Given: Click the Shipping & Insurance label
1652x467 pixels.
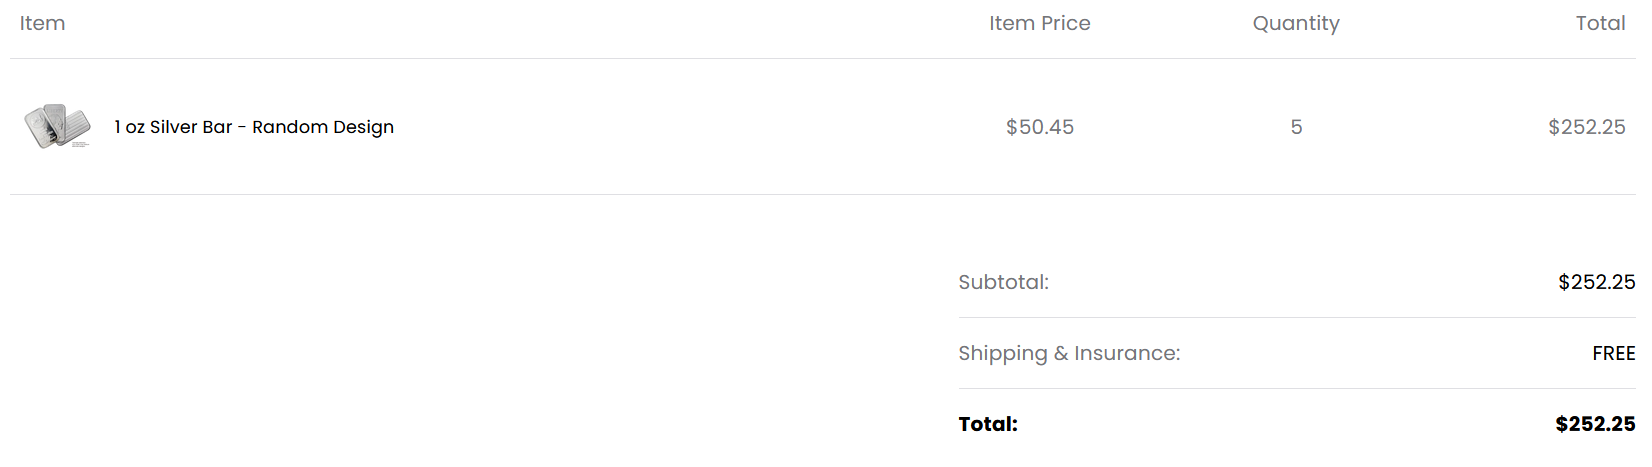Looking at the screenshot, I should click(x=1068, y=353).
